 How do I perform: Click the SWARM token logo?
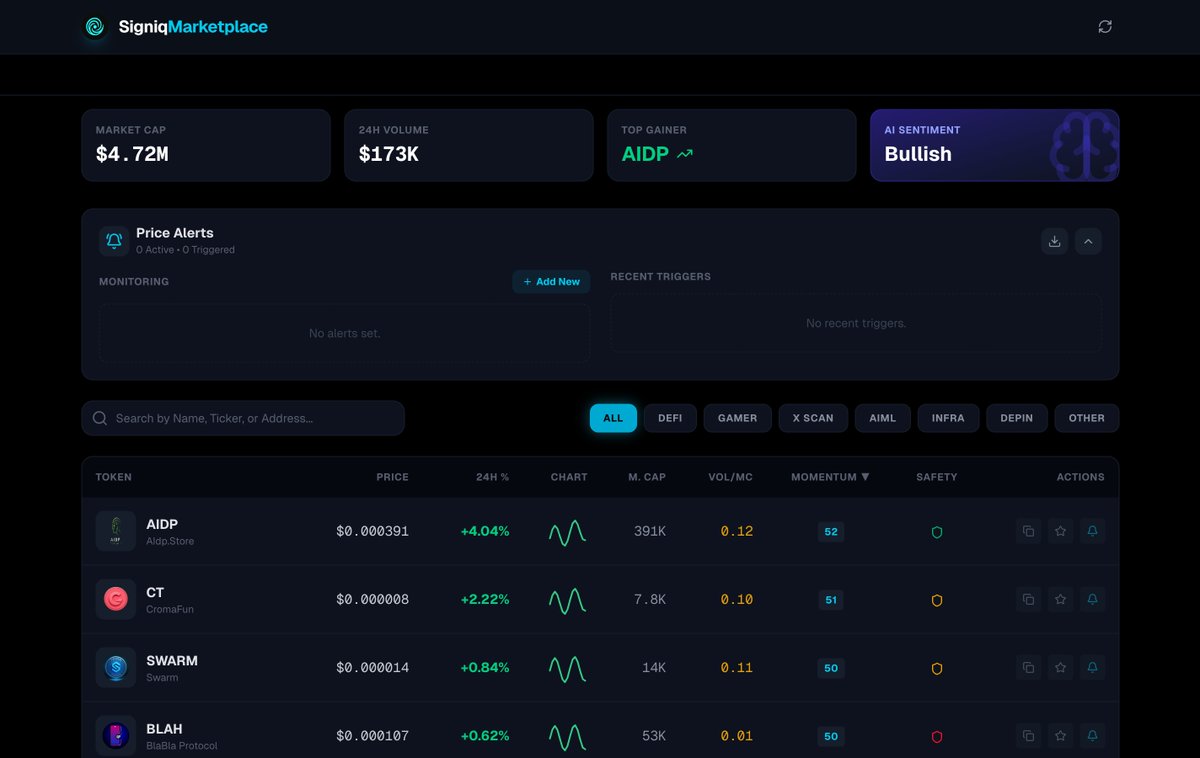coord(116,667)
